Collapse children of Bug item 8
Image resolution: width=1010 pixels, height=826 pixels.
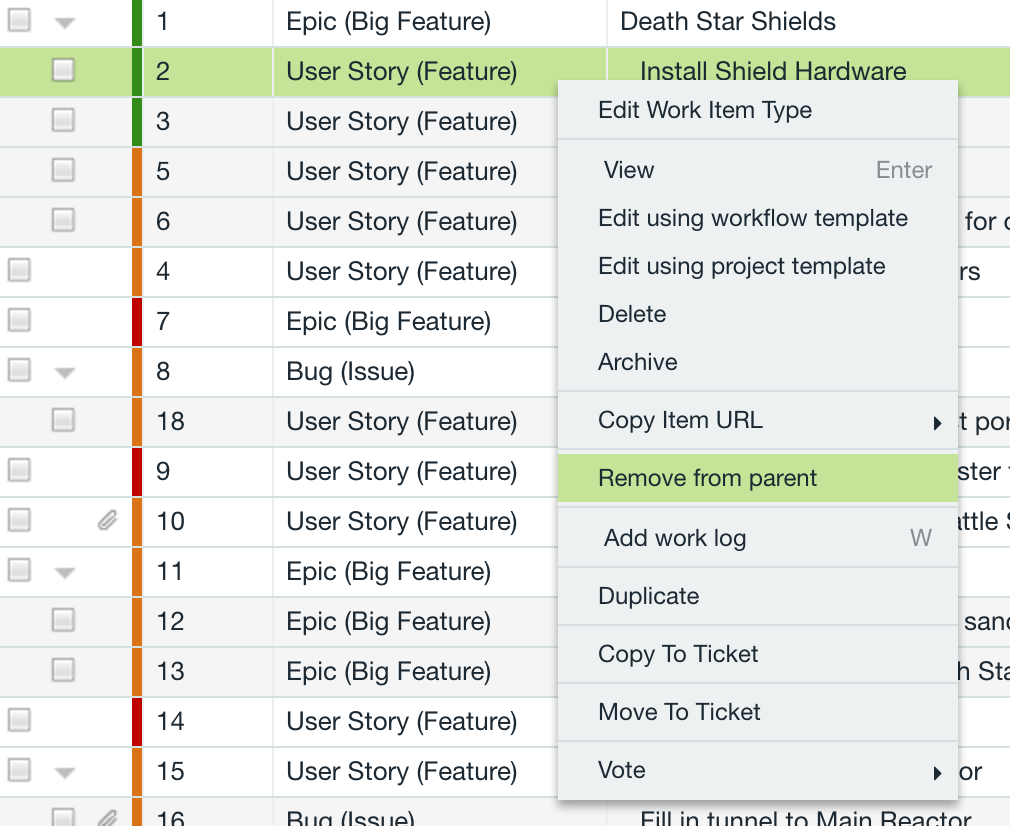[x=65, y=372]
